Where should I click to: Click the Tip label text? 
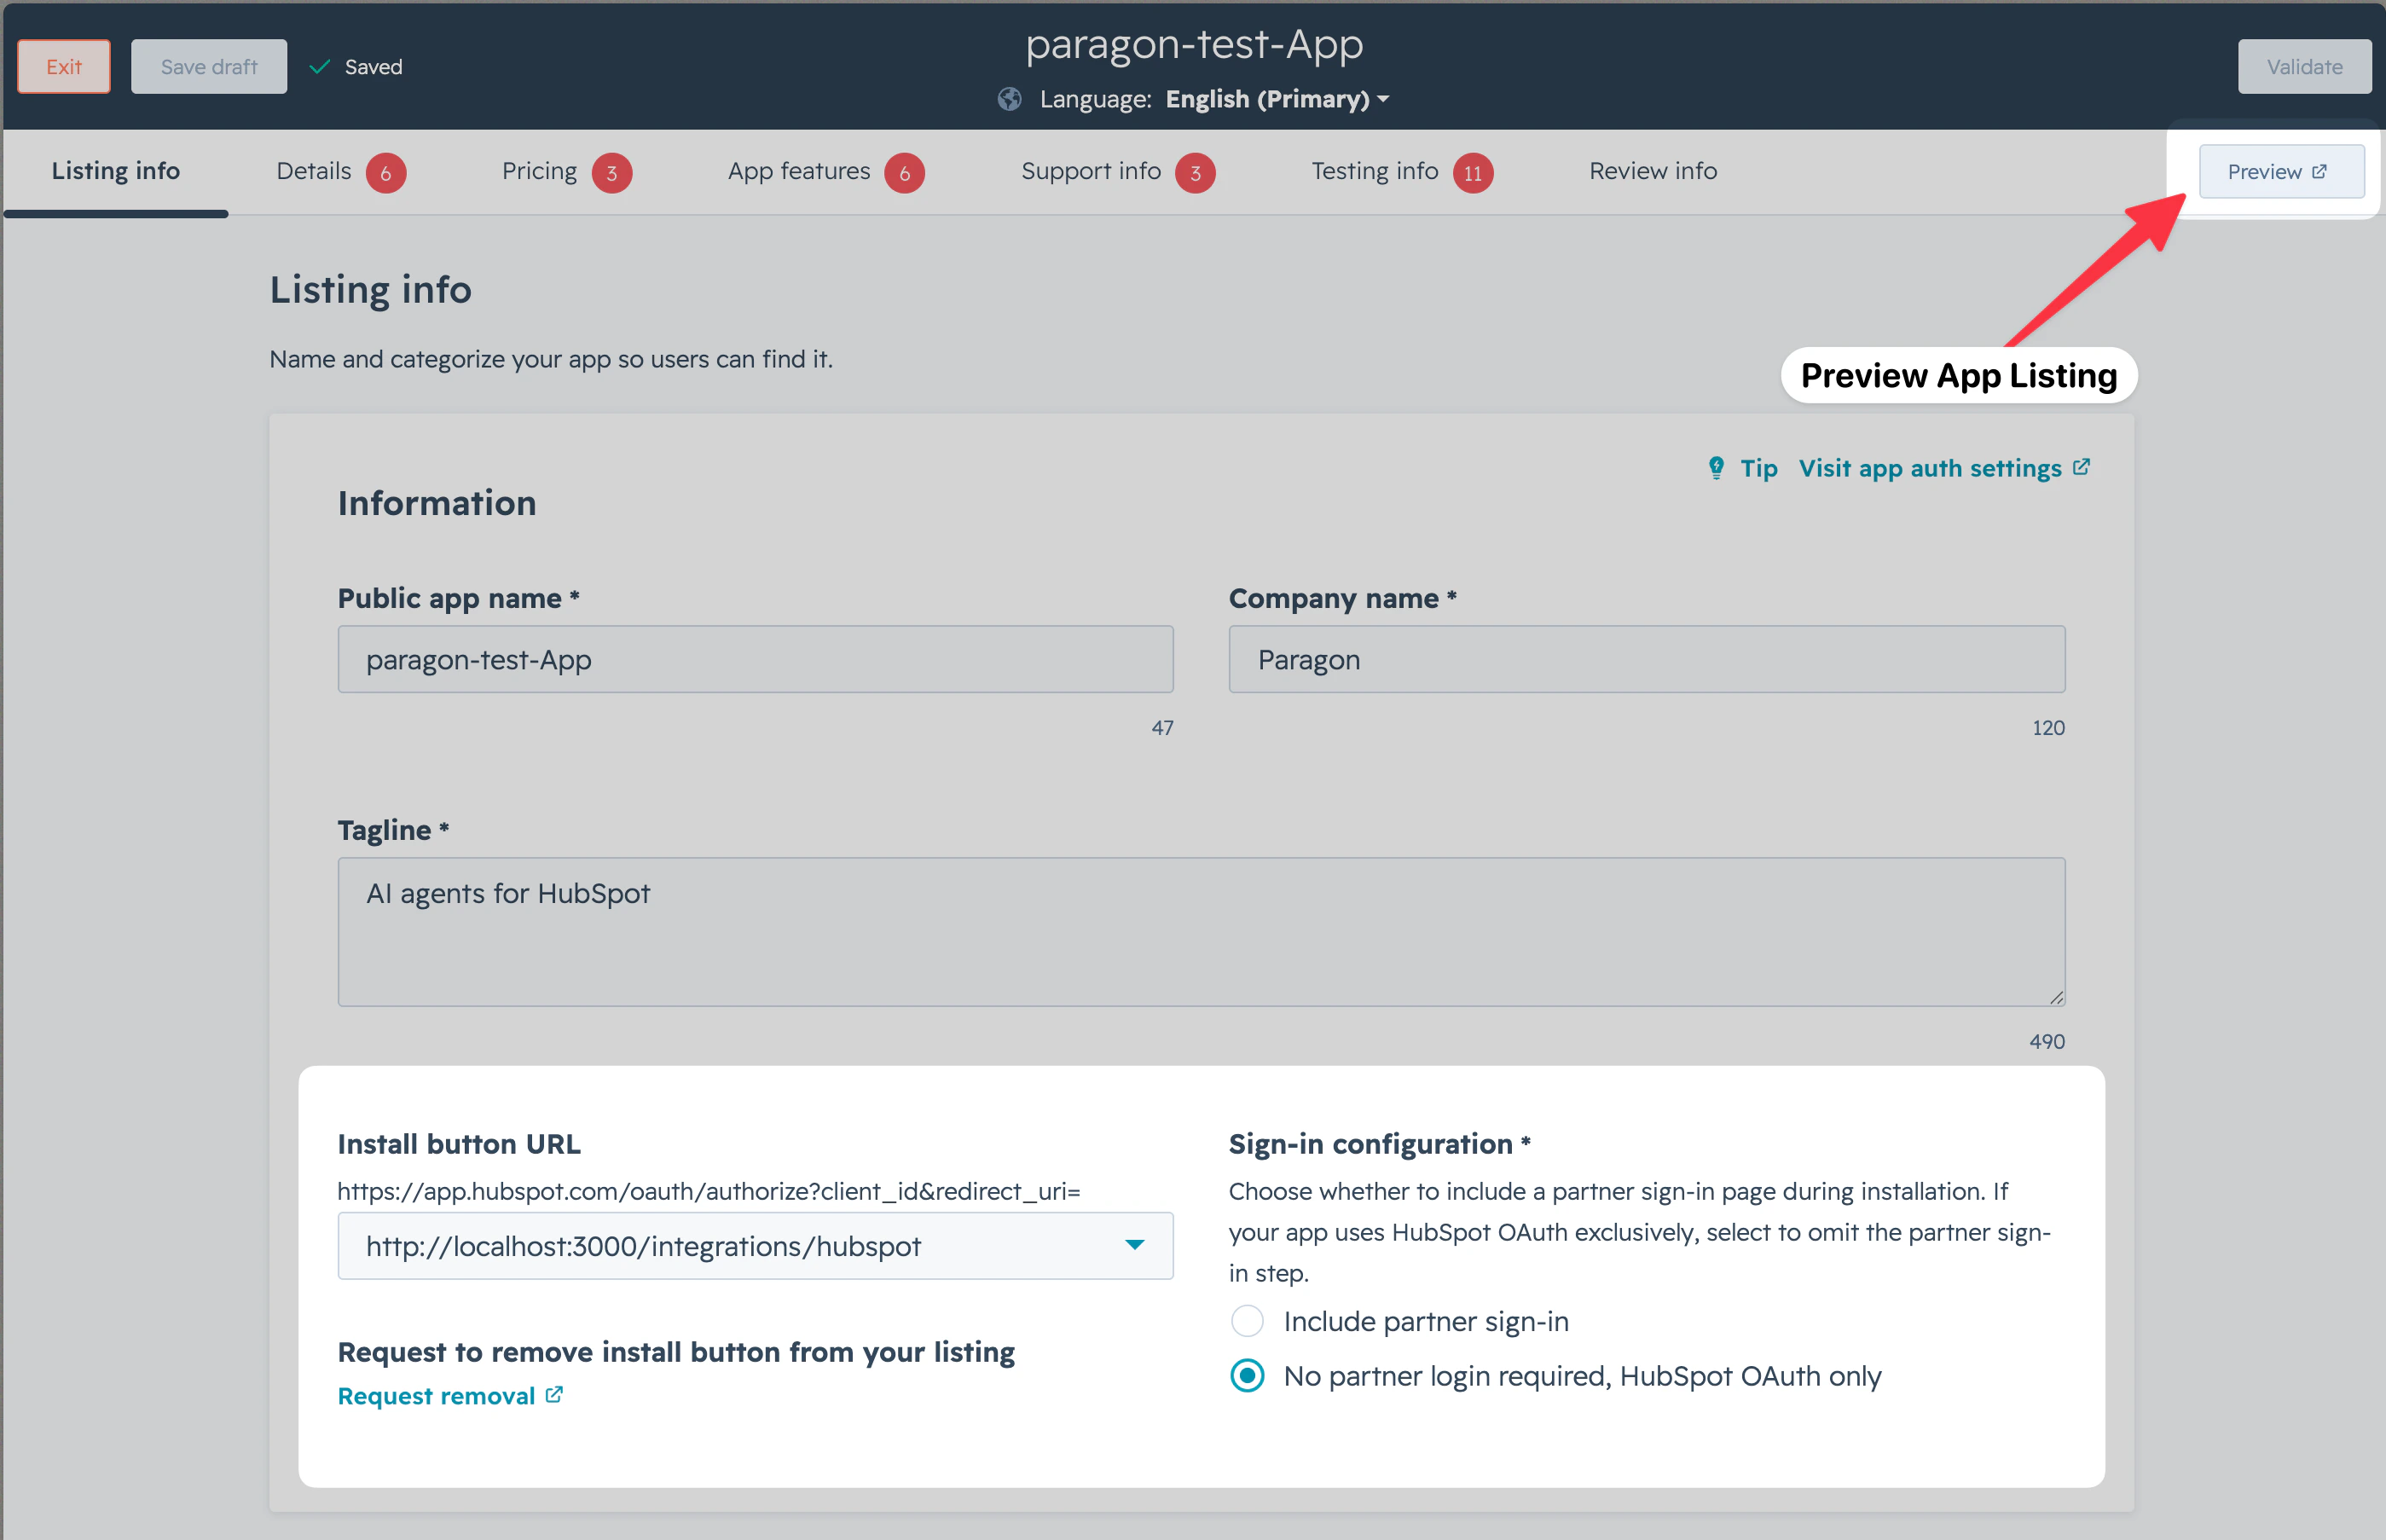click(1759, 468)
